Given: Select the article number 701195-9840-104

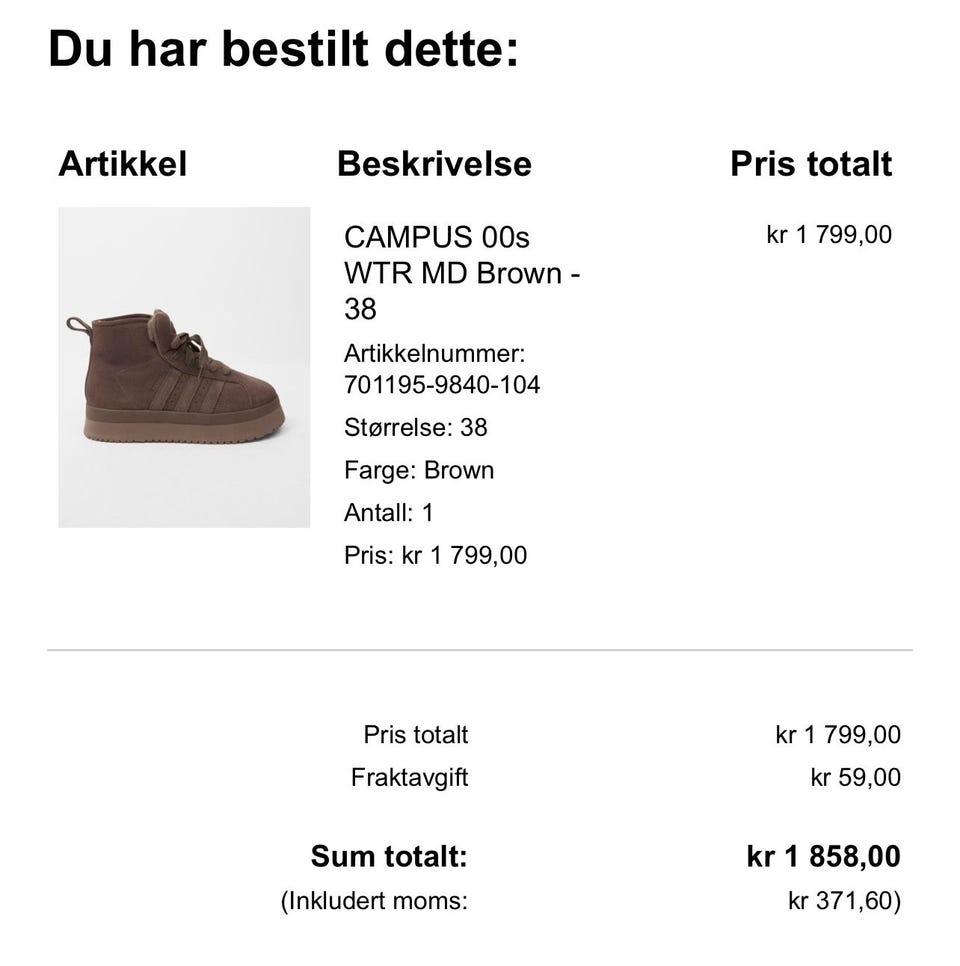Looking at the screenshot, I should [x=442, y=385].
